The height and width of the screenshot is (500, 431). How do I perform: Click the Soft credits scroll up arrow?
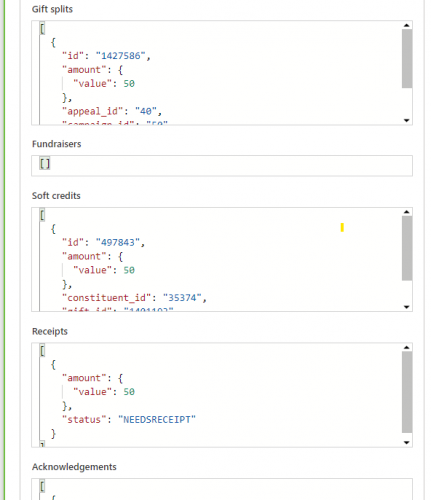coord(406,212)
